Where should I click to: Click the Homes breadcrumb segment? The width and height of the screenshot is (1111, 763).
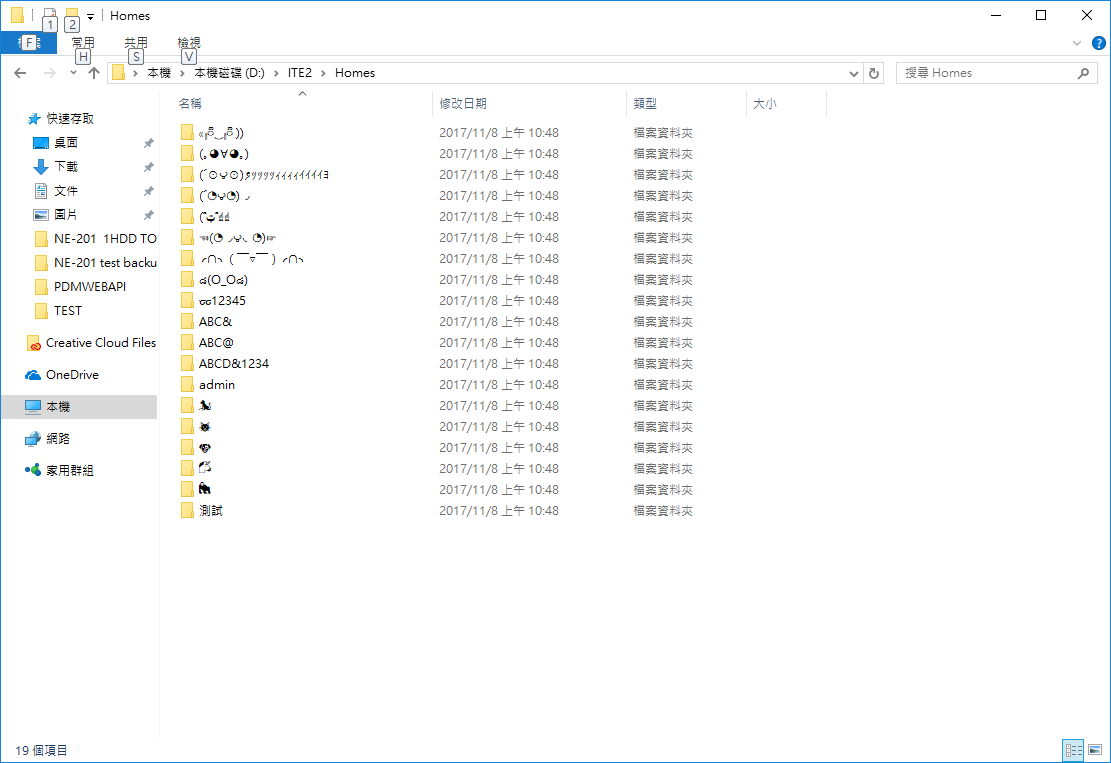[355, 73]
